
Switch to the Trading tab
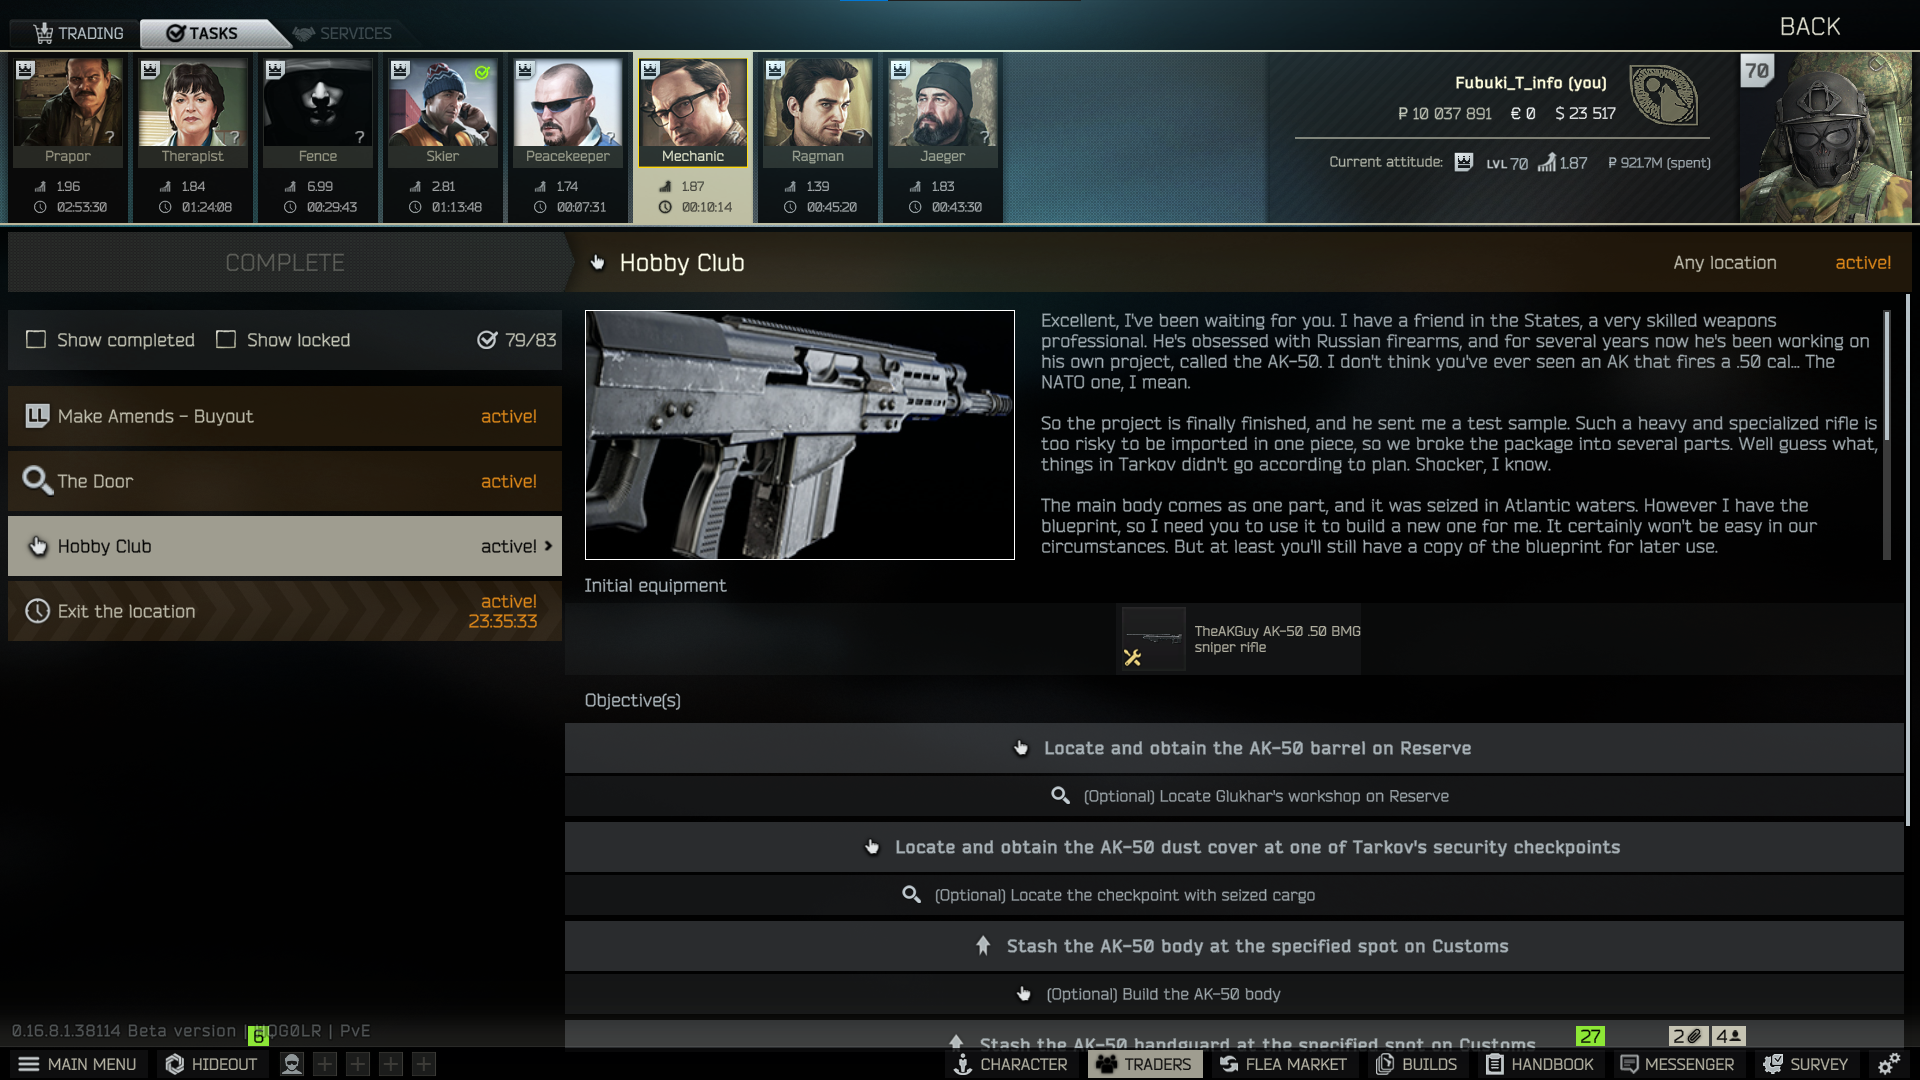[78, 33]
